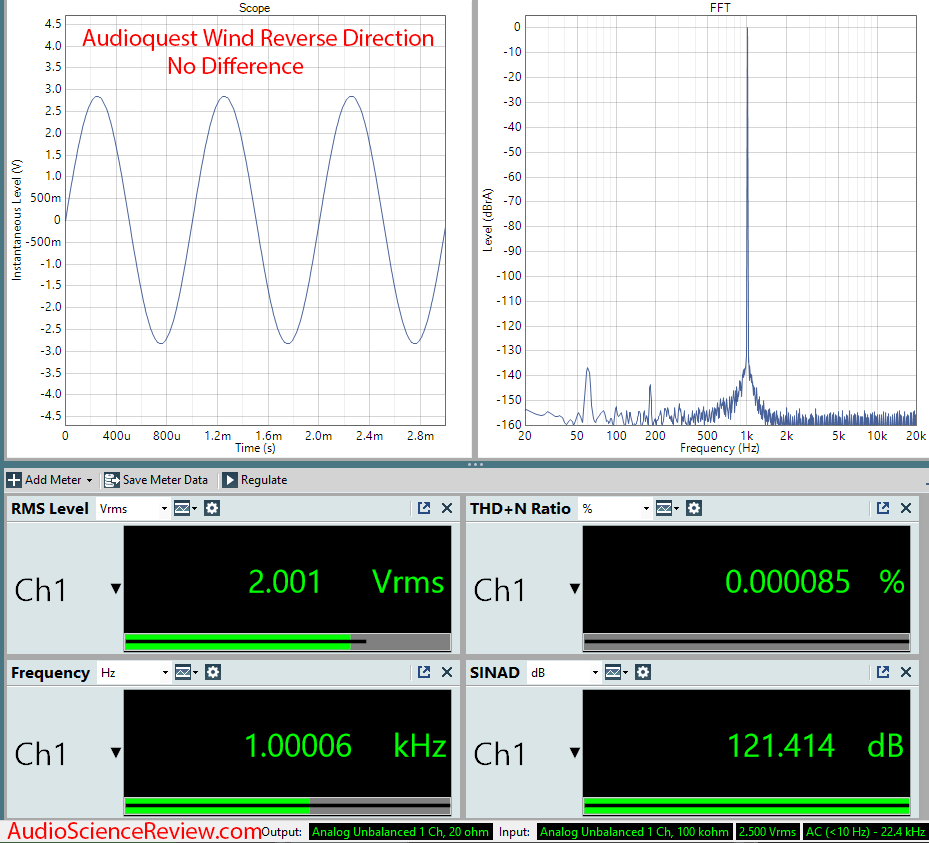Open the Add Meter dropdown arrow
Screen dimensions: 929x843
click(89, 480)
